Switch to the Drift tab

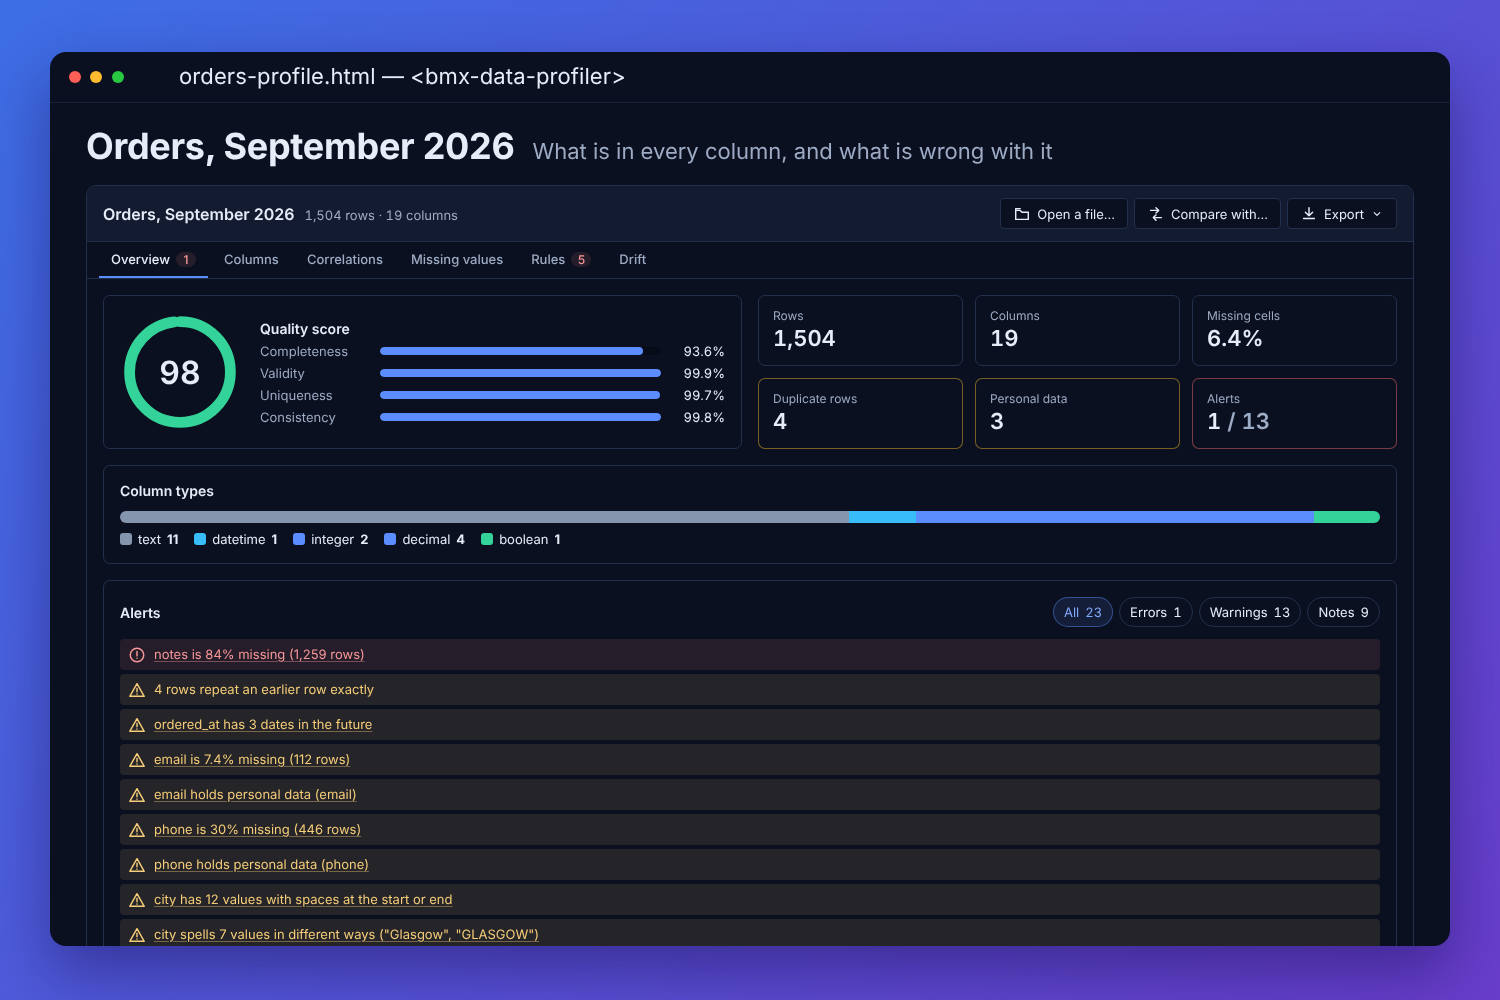[632, 260]
